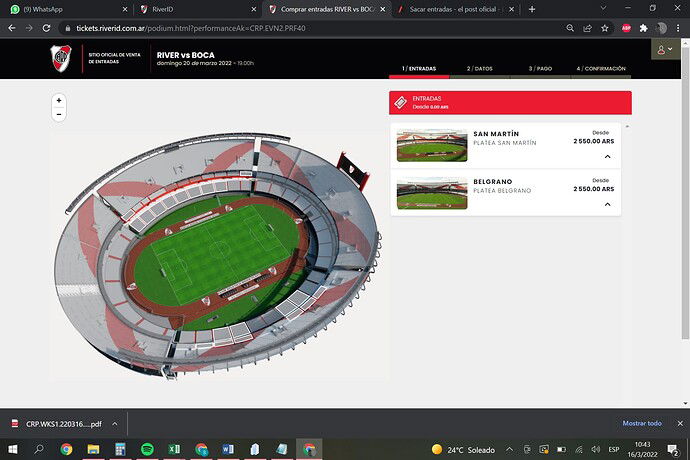Click the share page icon in address bar
Viewport: 690px width, 460px height.
(x=588, y=28)
